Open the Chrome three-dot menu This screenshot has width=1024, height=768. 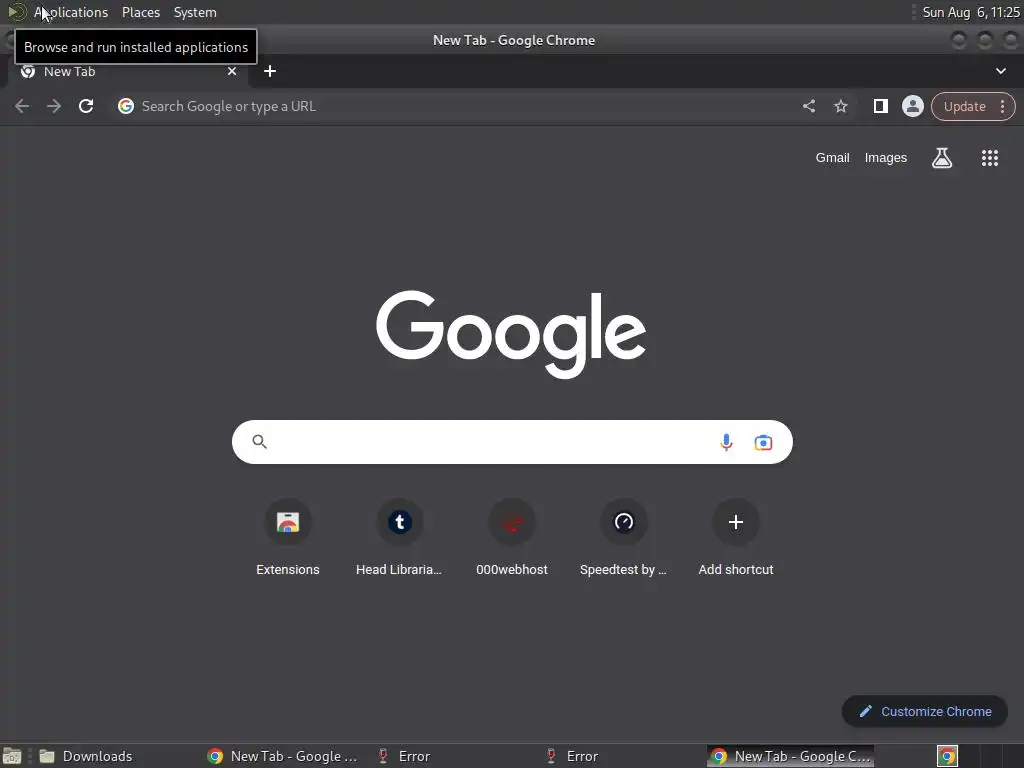[x=1002, y=106]
